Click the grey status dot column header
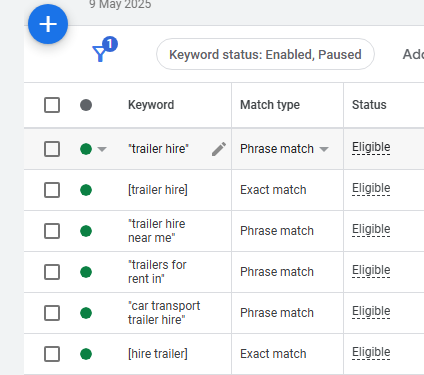The width and height of the screenshot is (424, 375). 86,105
